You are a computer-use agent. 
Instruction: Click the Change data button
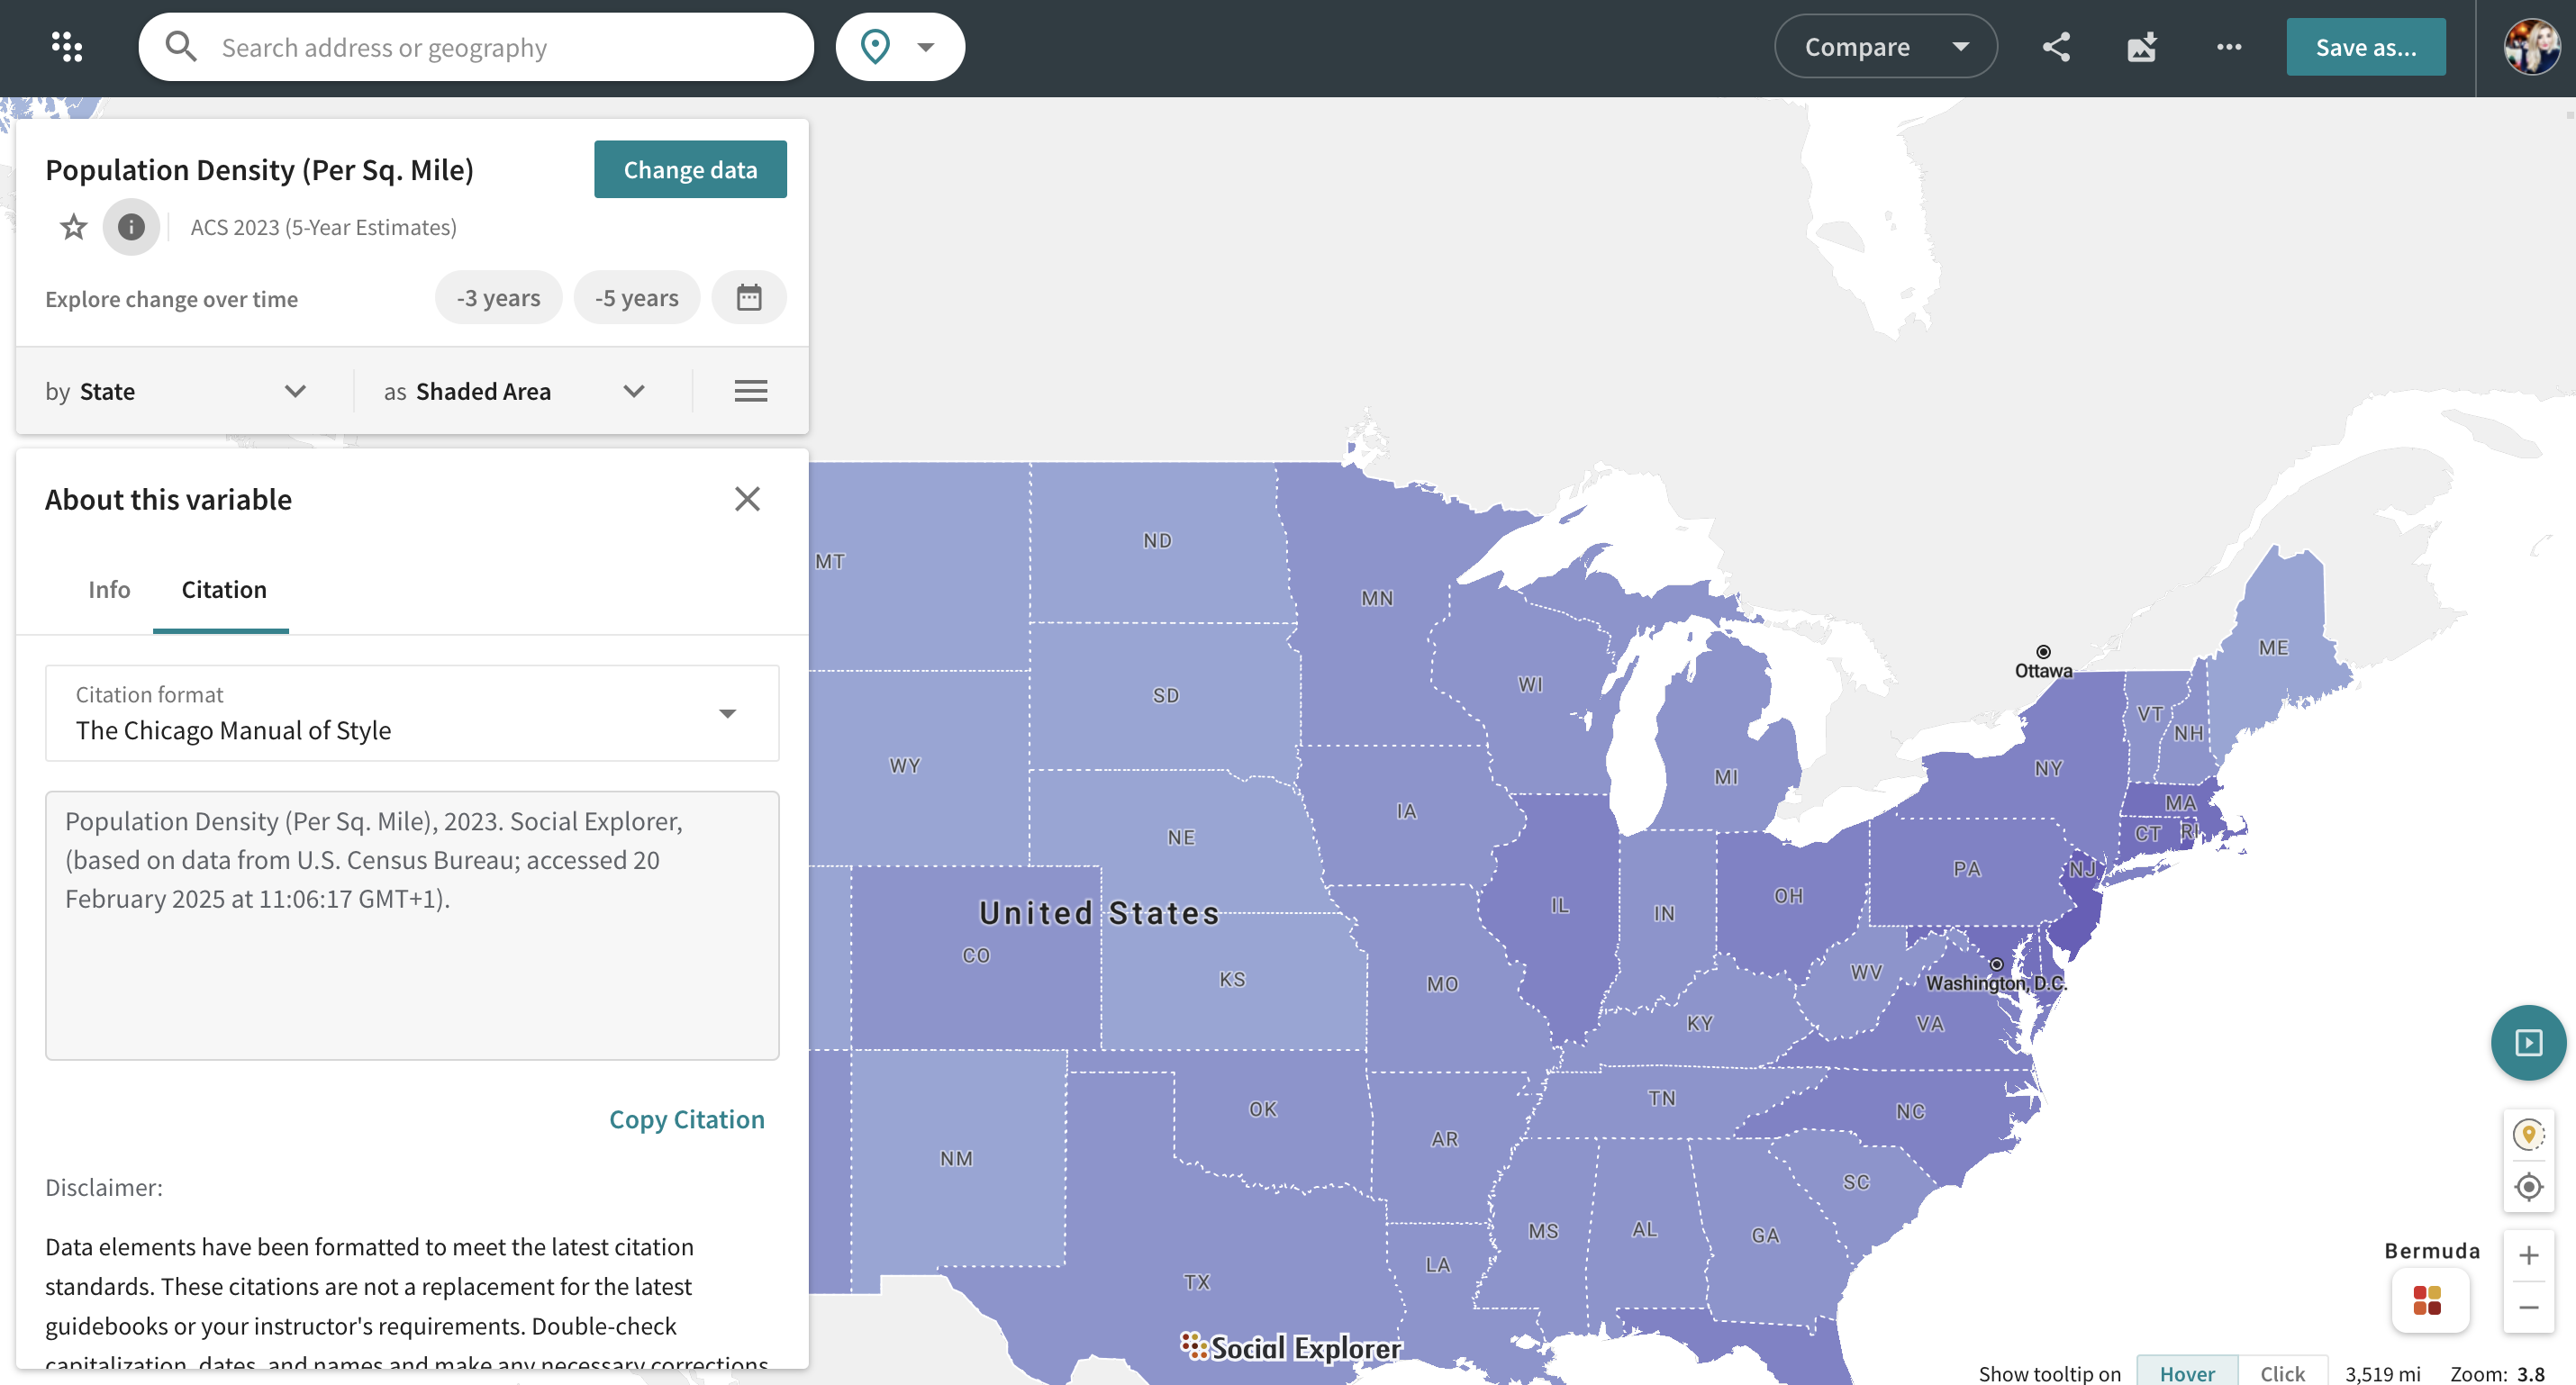click(690, 169)
